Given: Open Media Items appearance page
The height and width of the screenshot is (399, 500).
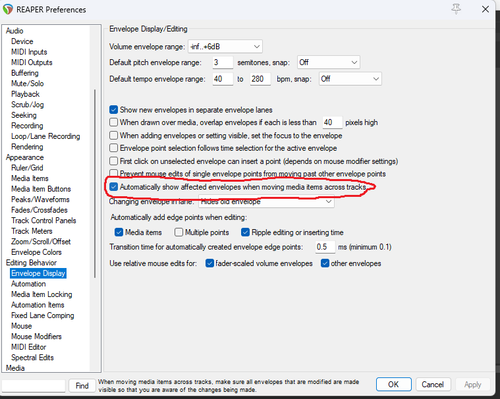Looking at the screenshot, I should (x=30, y=178).
